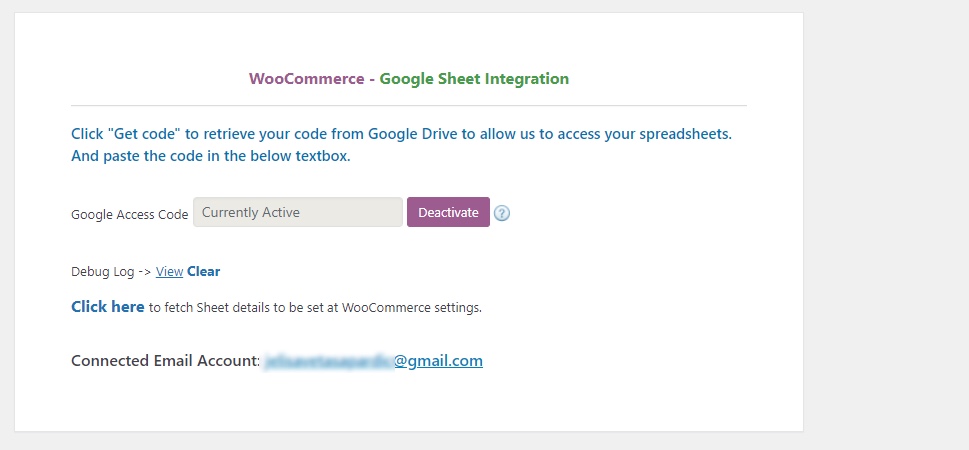The height and width of the screenshot is (450, 969).
Task: Select the WooCommerce title word
Action: coord(307,79)
